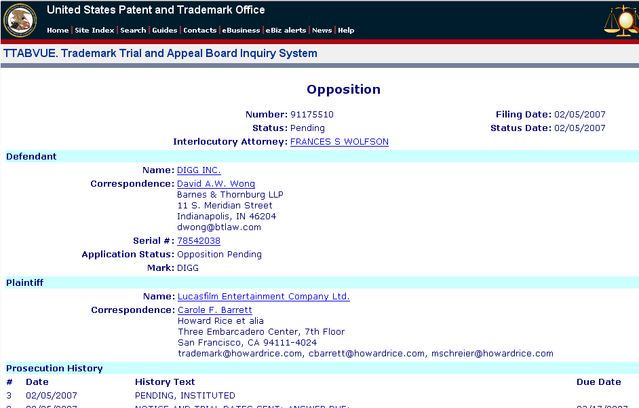The image size is (639, 408).
Task: Click the History Text column header
Action: pos(165,382)
